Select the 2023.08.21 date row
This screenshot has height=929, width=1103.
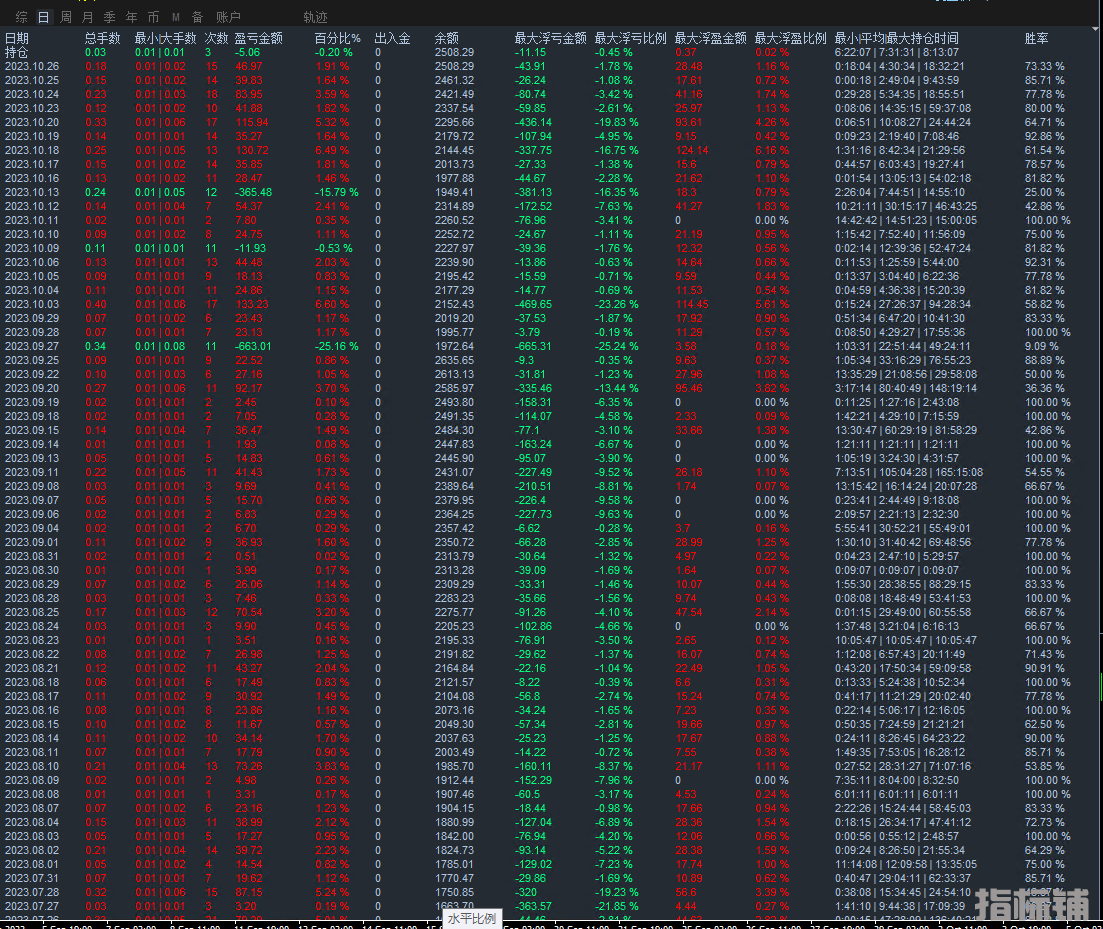[x=32, y=668]
